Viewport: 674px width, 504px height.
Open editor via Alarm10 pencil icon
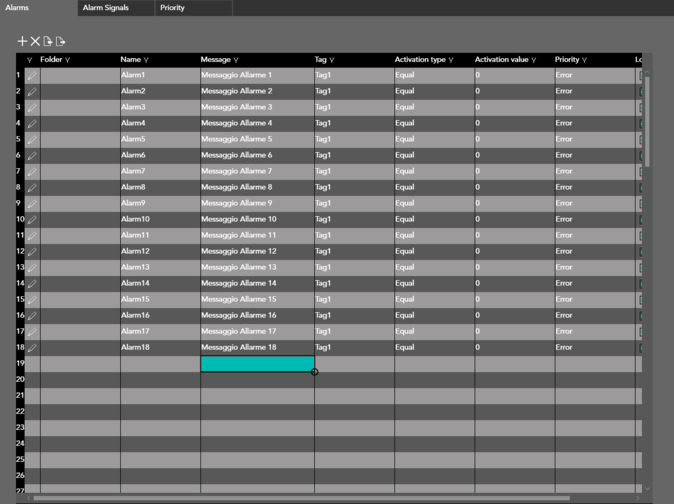[32, 220]
